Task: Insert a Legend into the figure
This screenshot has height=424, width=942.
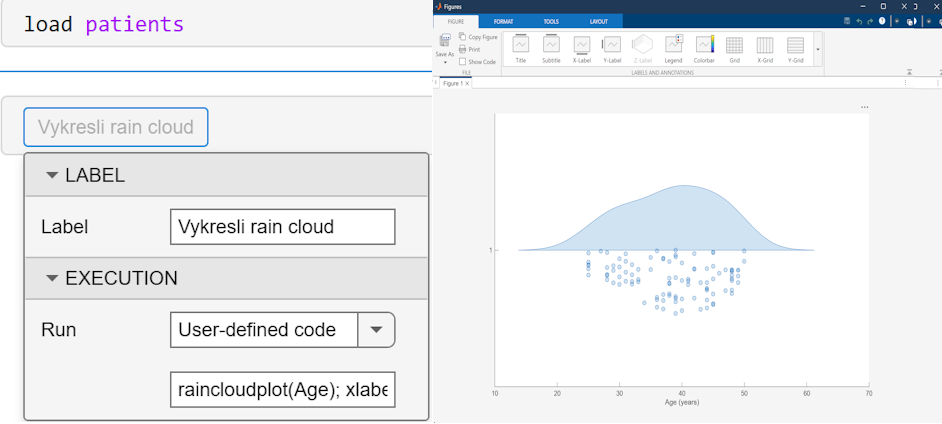Action: click(673, 45)
